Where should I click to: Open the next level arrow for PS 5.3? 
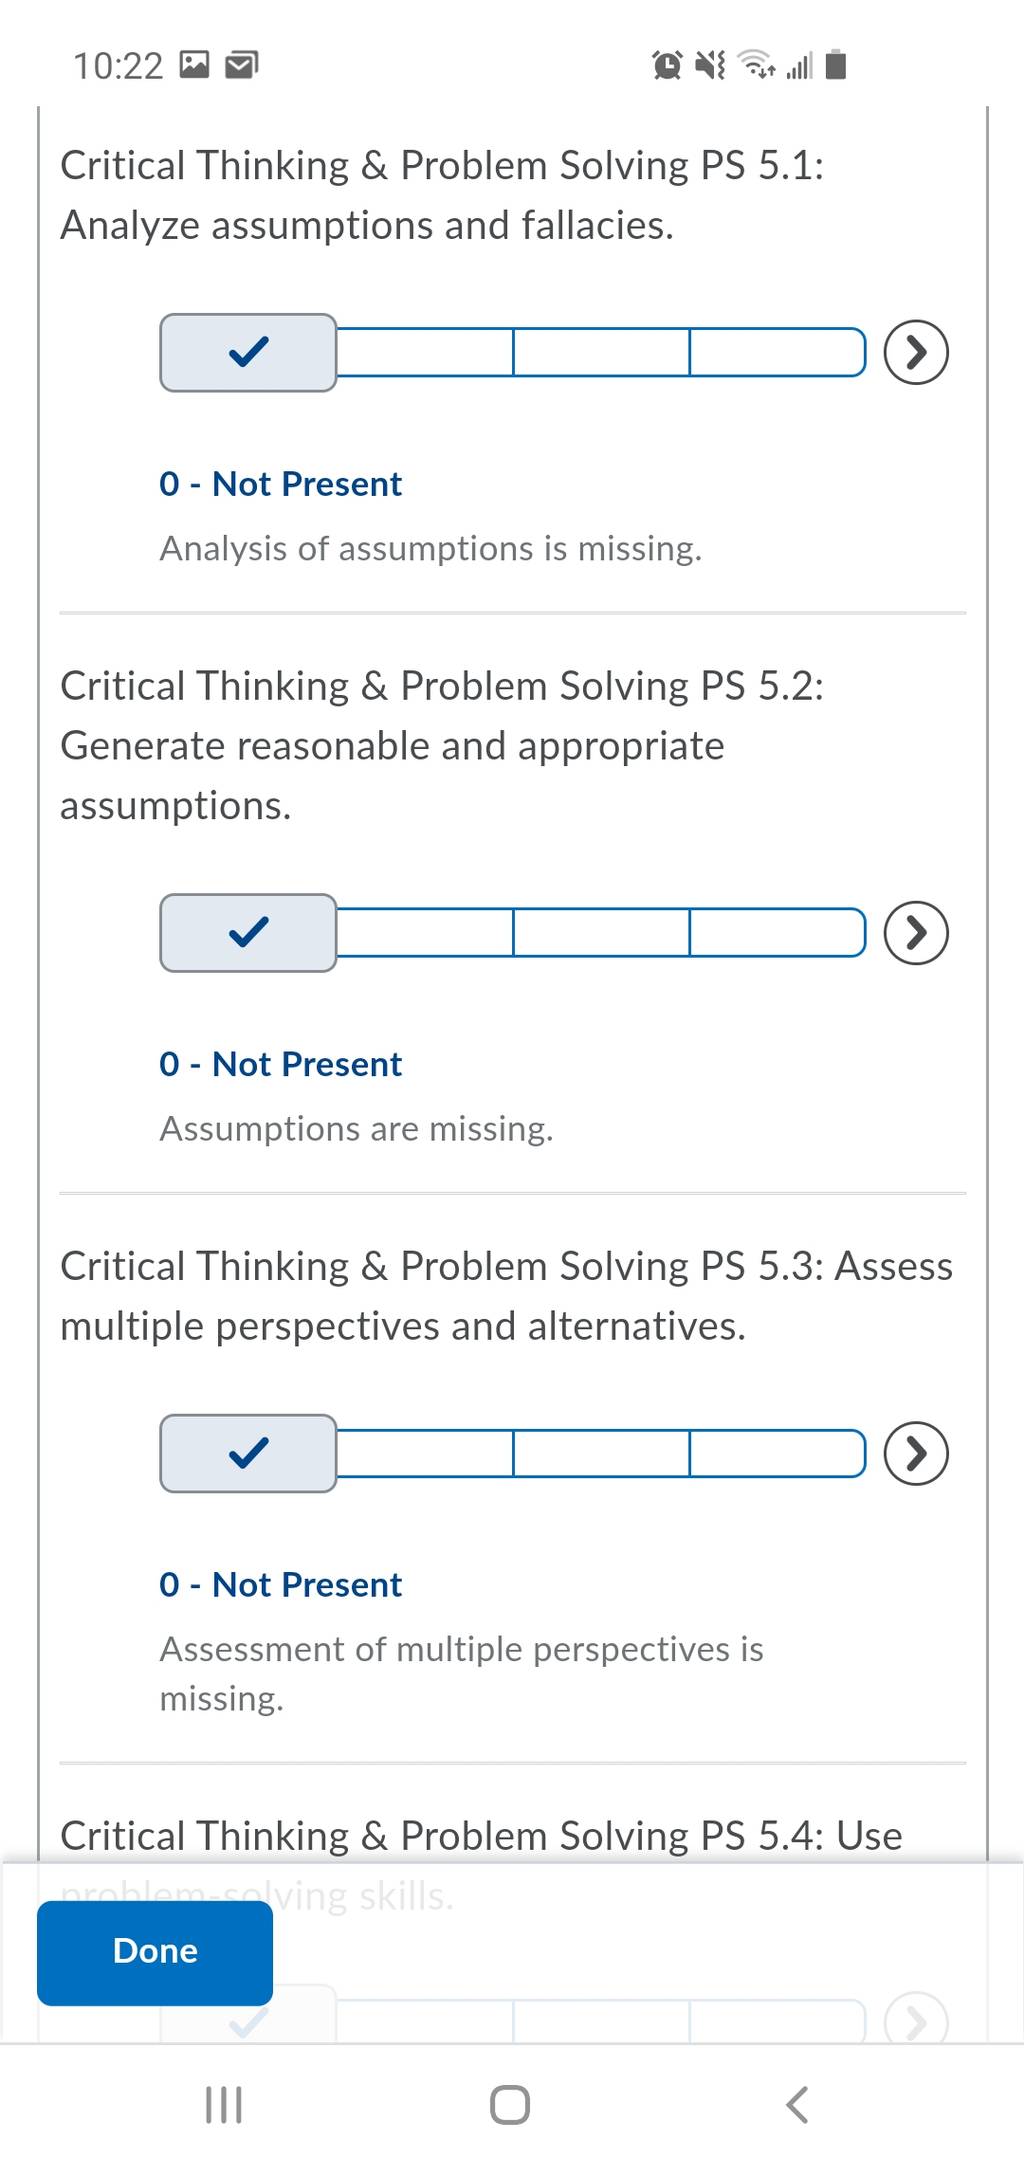click(916, 1452)
